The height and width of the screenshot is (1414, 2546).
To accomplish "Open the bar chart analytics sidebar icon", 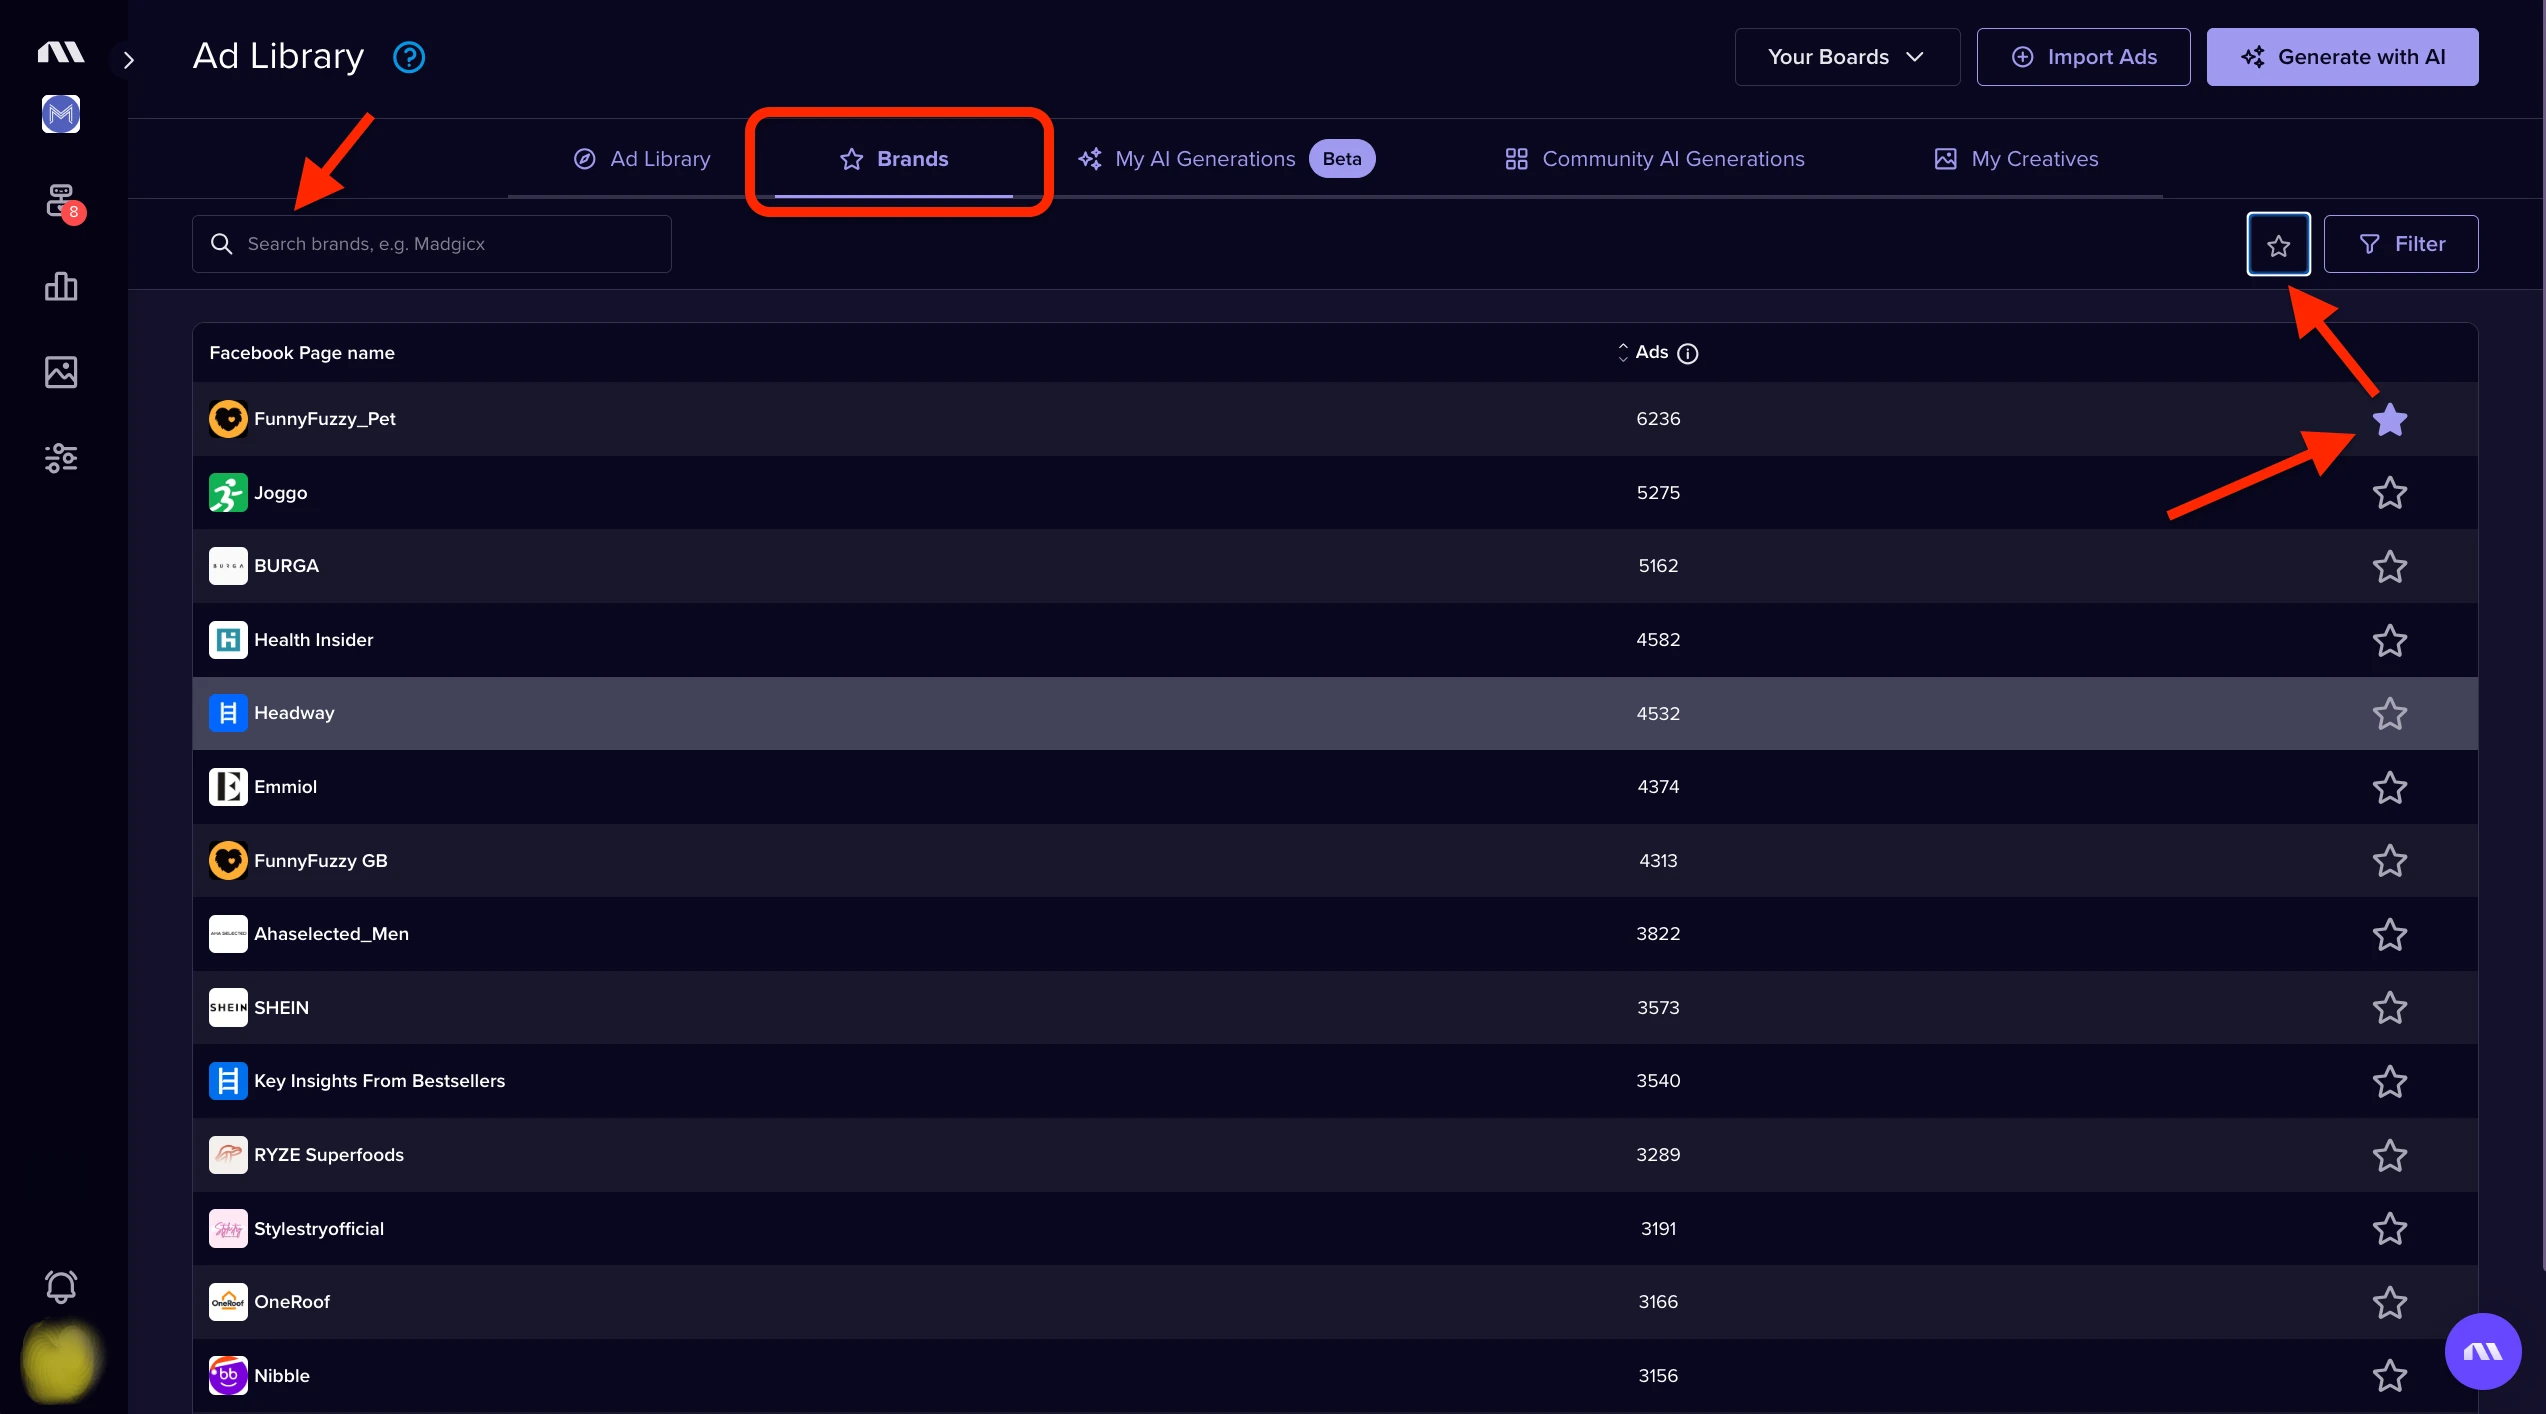I will coord(61,287).
